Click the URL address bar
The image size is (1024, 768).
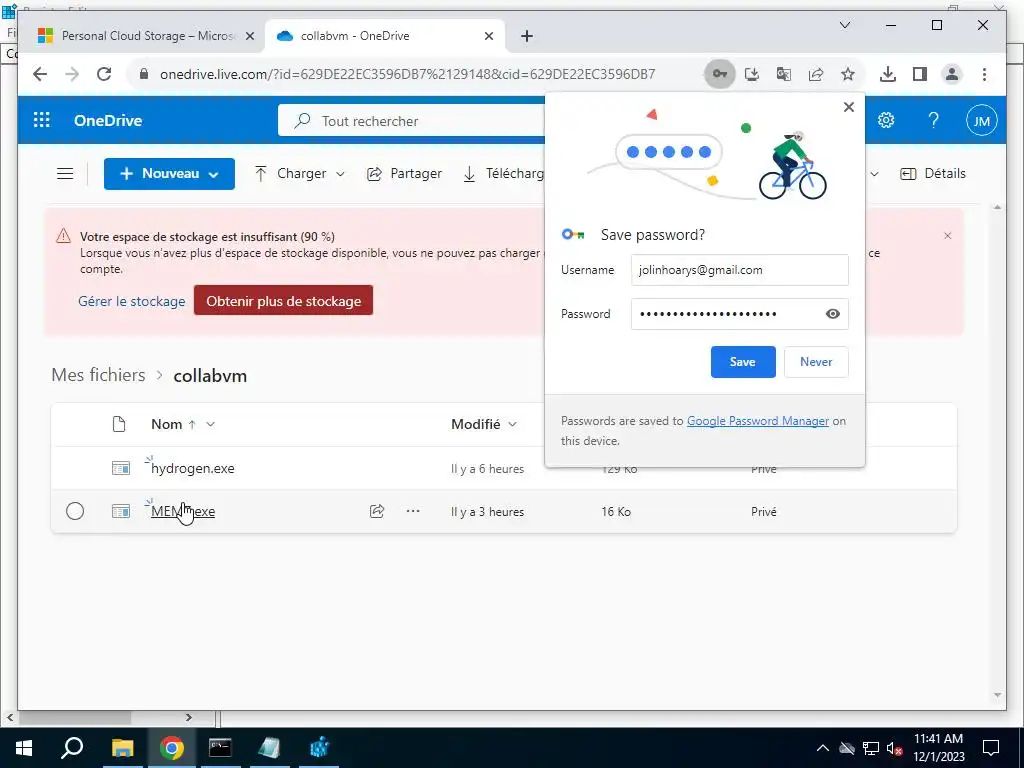coord(408,74)
